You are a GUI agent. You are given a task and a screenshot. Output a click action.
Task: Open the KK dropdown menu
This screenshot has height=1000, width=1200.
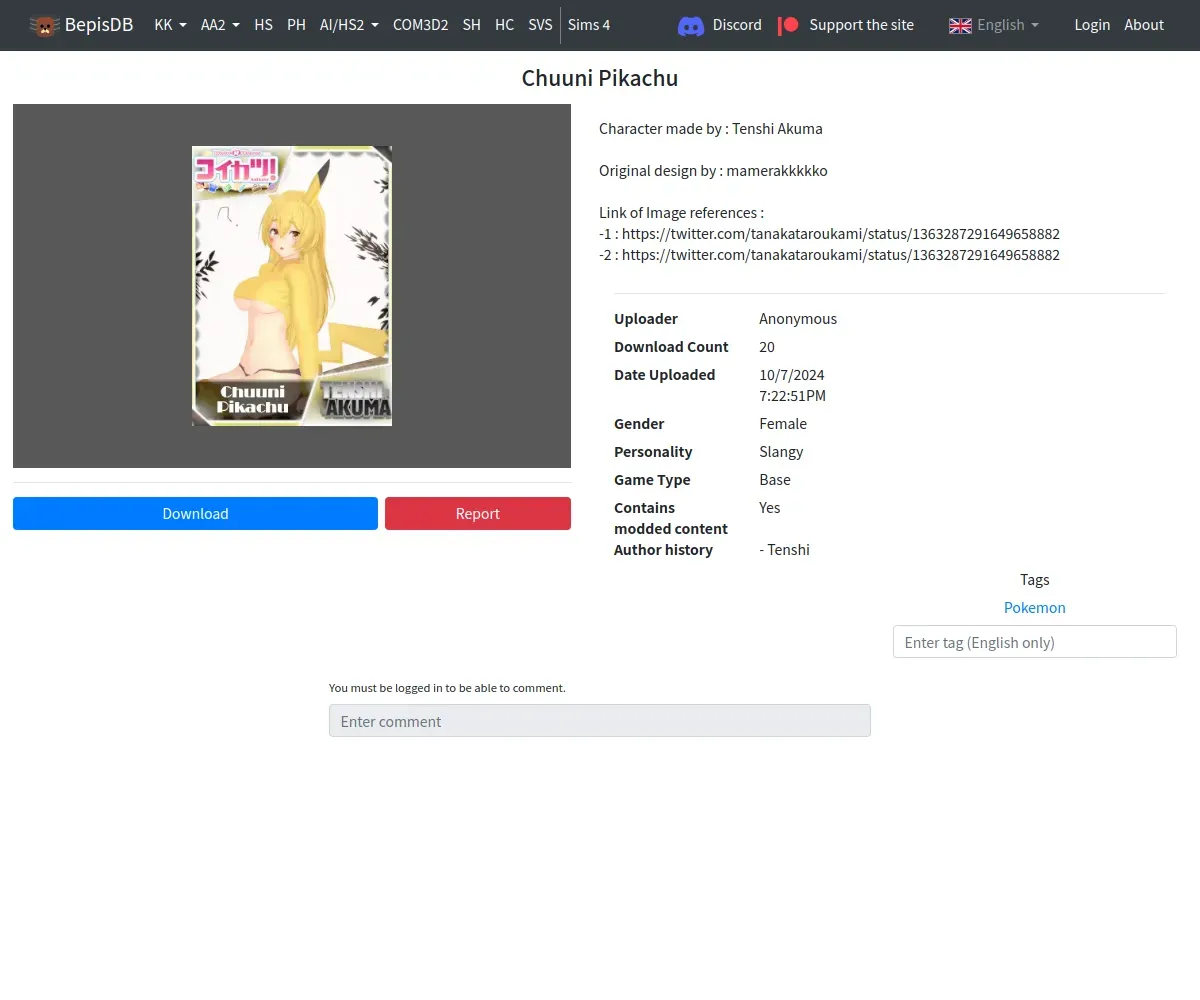pos(171,25)
